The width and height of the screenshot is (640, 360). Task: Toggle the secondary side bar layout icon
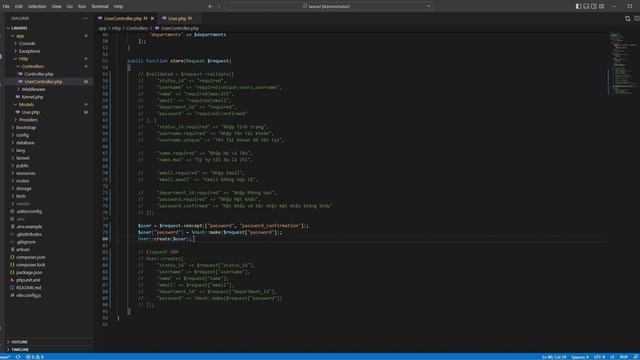point(594,6)
